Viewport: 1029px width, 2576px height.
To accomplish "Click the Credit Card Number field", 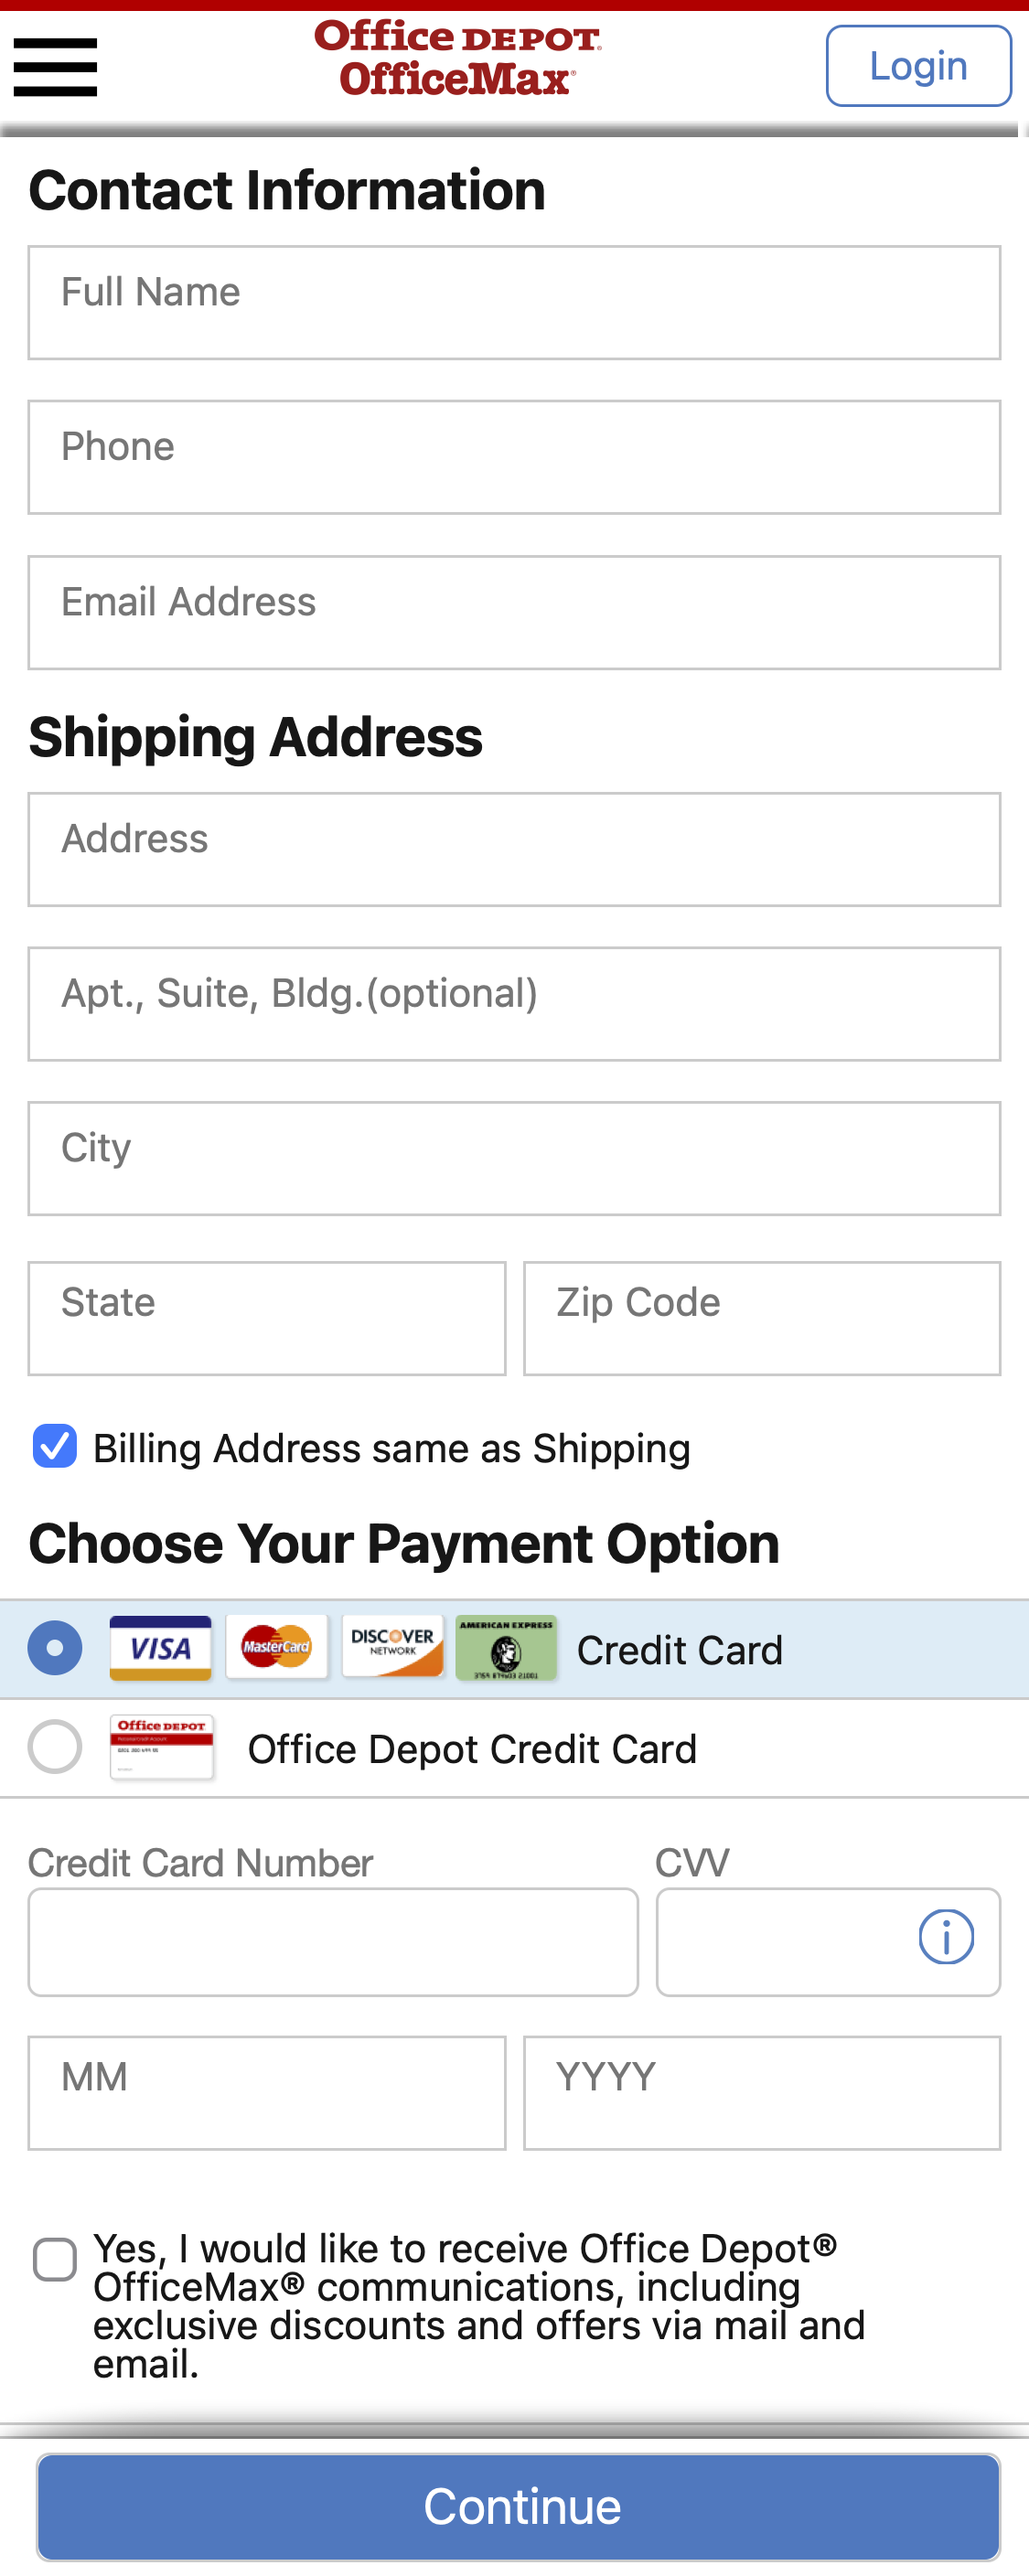I will [333, 1941].
